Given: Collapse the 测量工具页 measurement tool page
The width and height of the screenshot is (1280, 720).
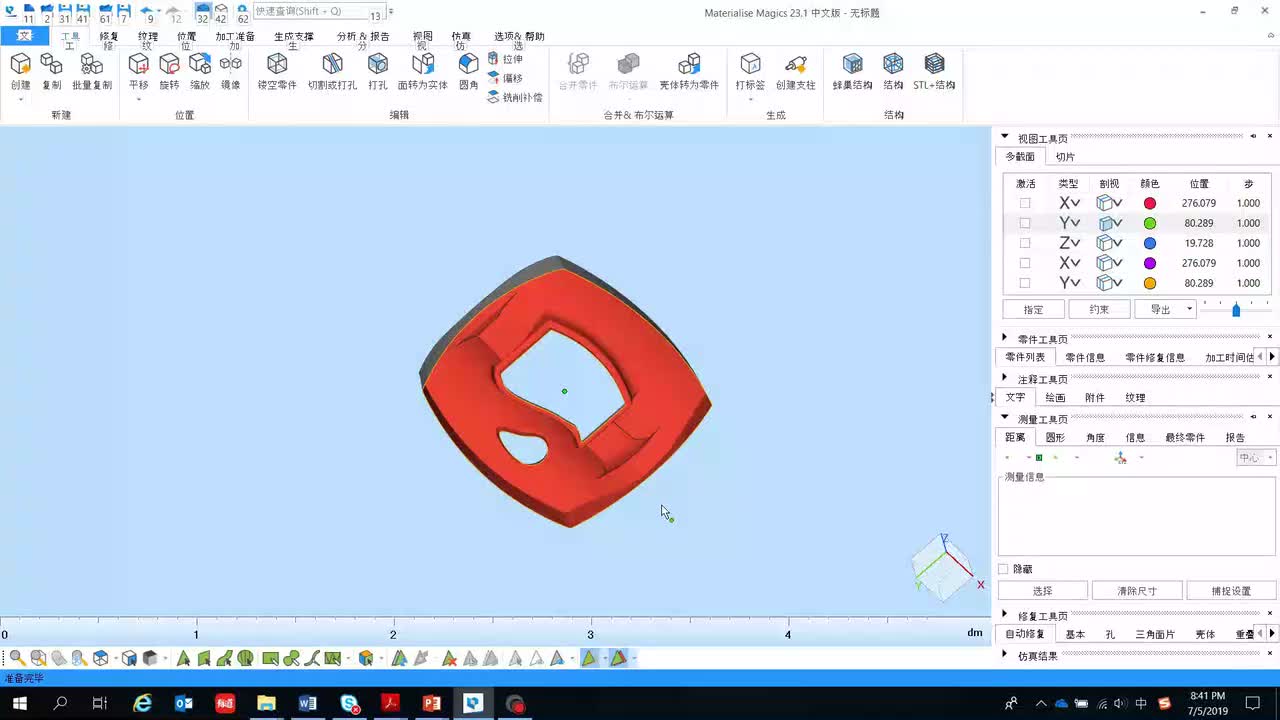Looking at the screenshot, I should click(1005, 418).
